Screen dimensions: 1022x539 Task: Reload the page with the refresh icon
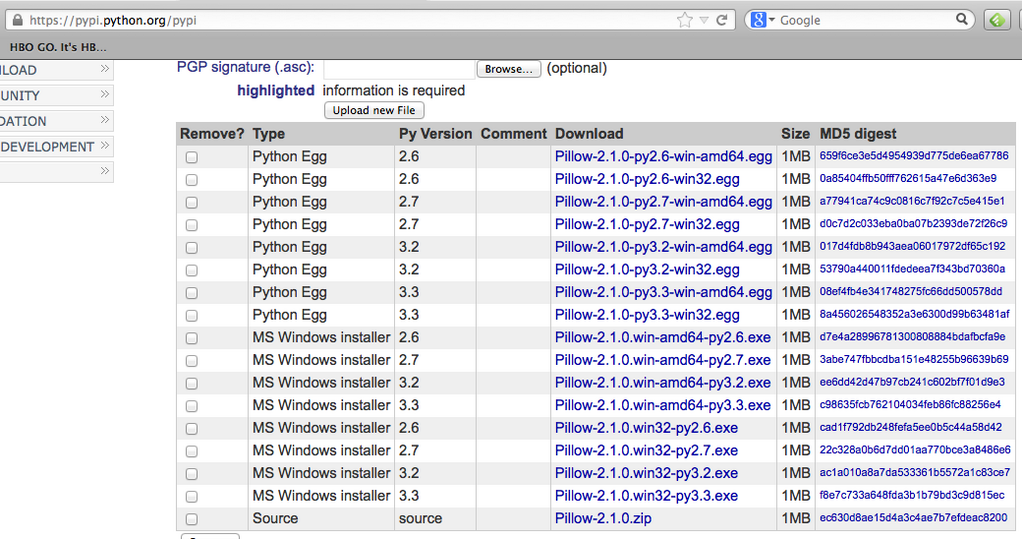click(x=722, y=20)
